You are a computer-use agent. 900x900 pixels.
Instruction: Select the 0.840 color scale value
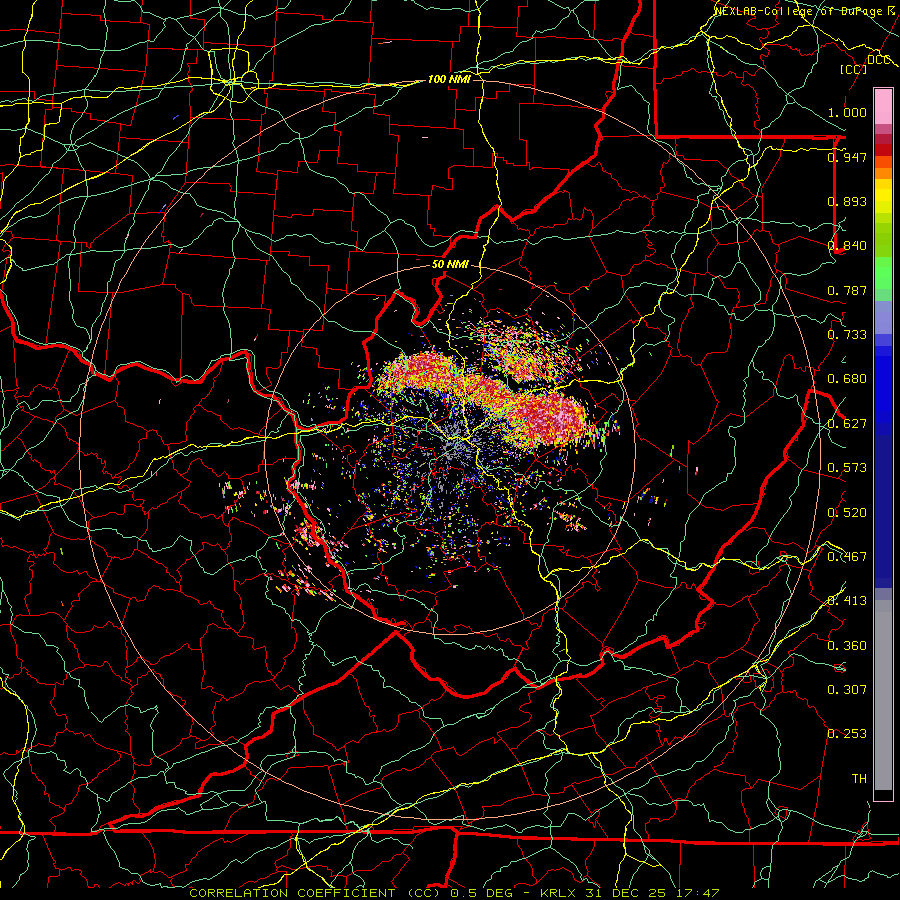click(847, 246)
